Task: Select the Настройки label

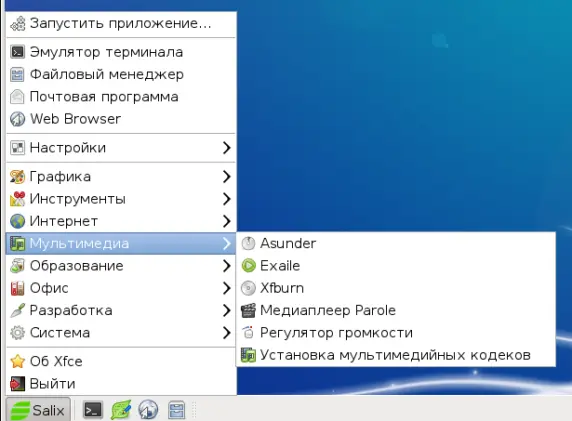Action: 68,148
